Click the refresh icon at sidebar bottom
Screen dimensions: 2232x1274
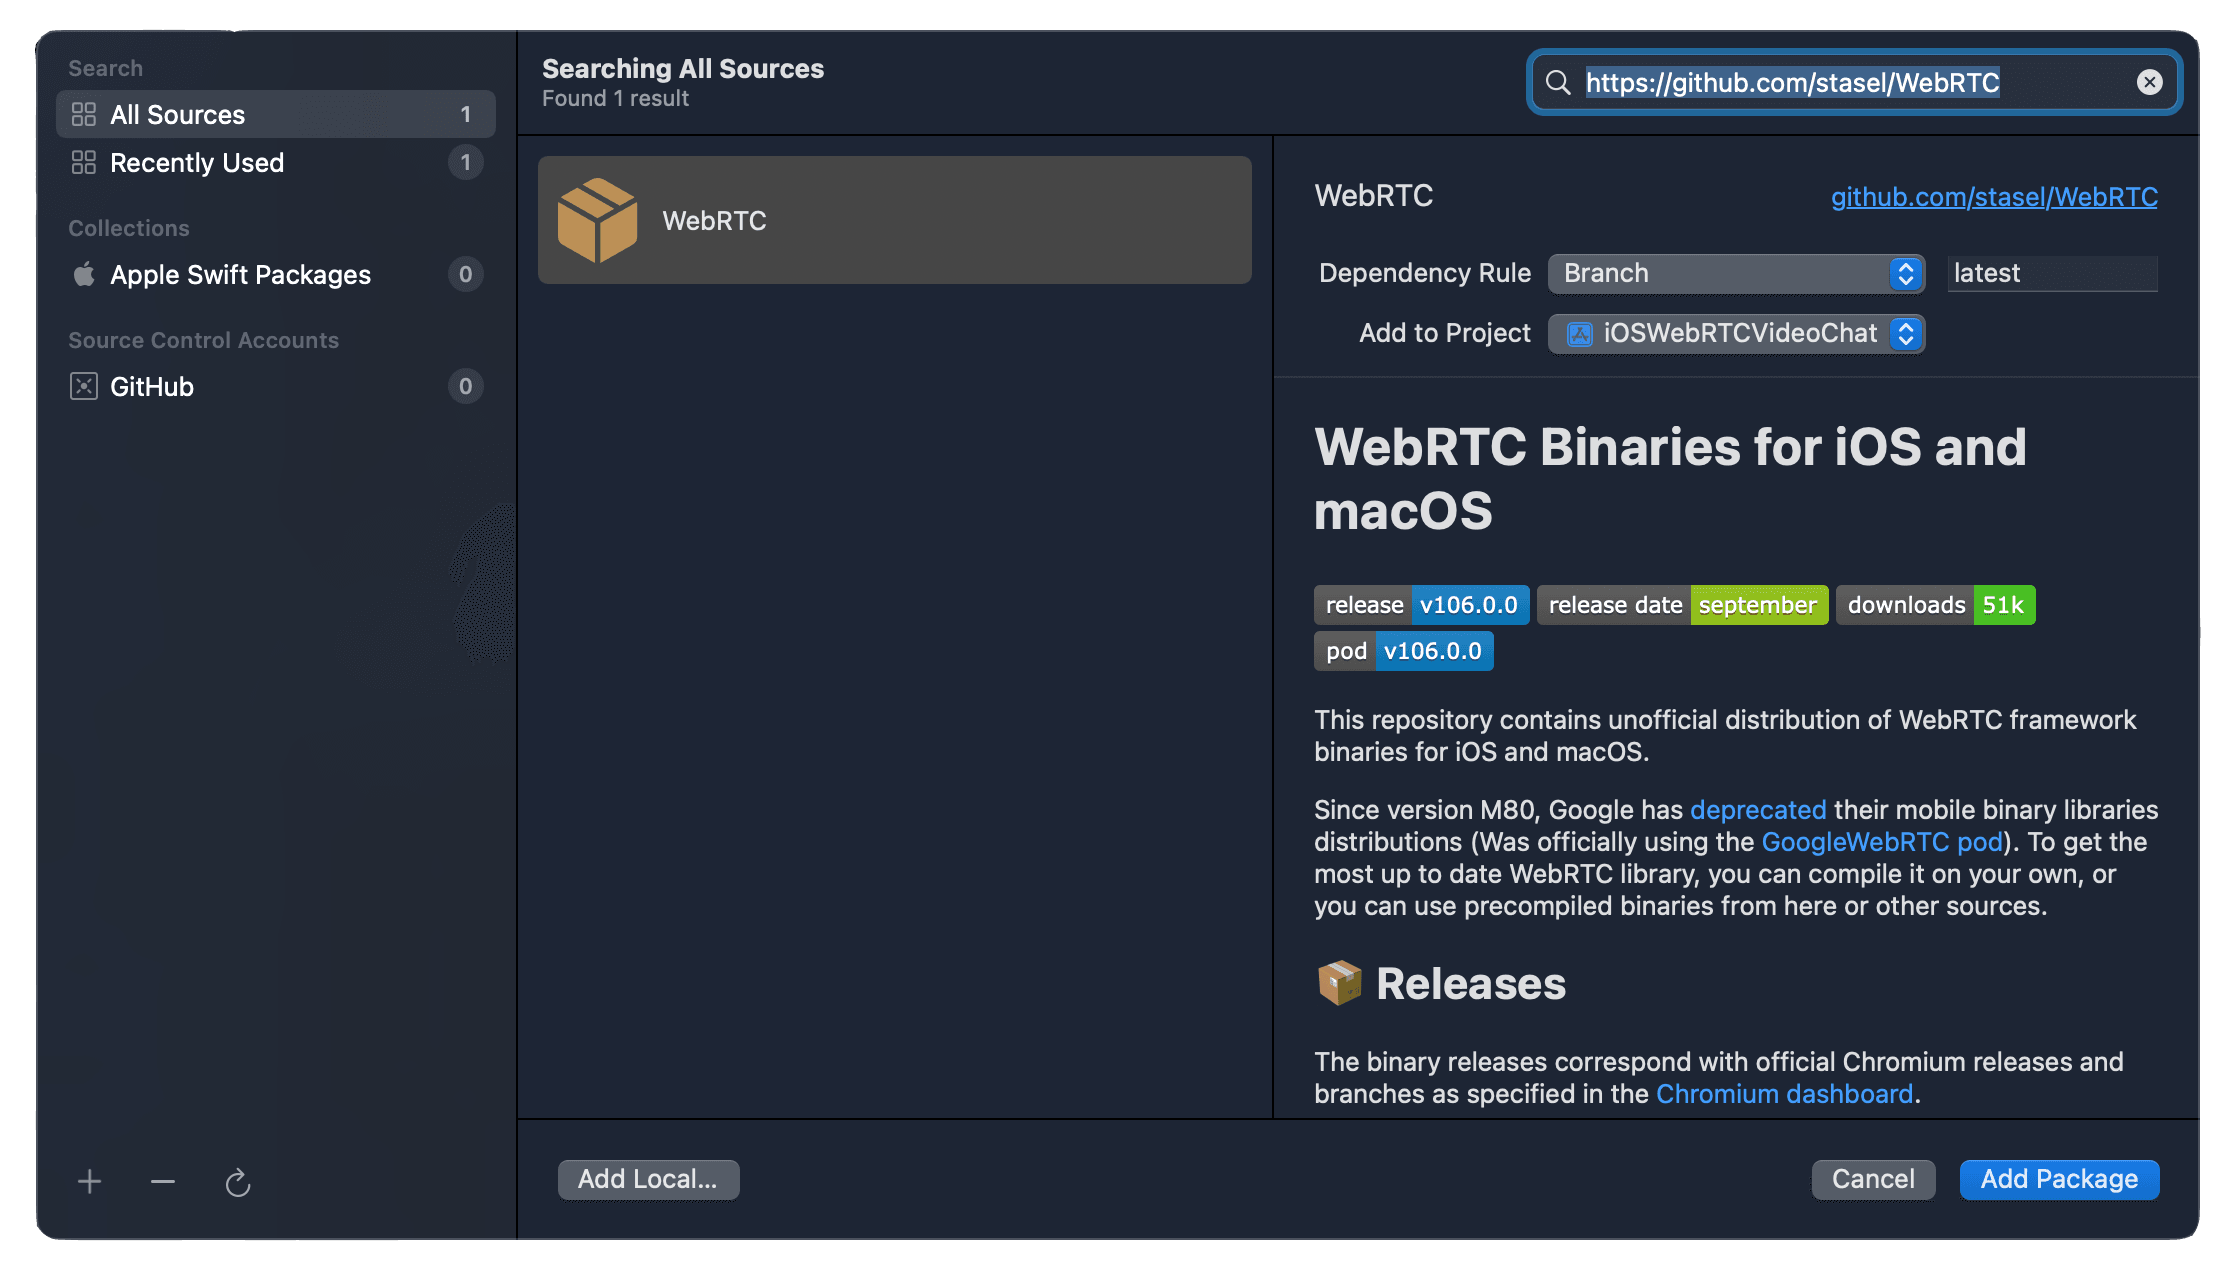tap(237, 1183)
